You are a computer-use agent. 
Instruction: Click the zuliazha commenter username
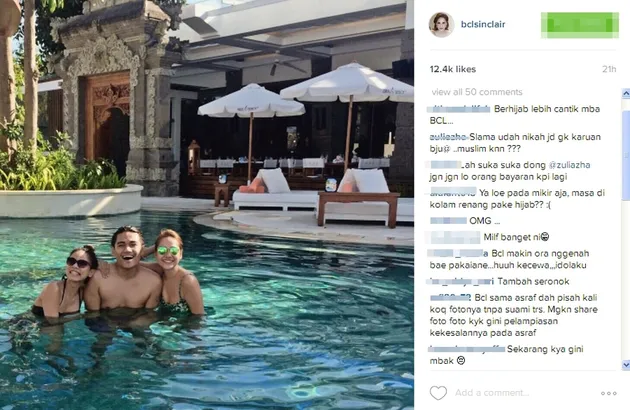point(448,137)
